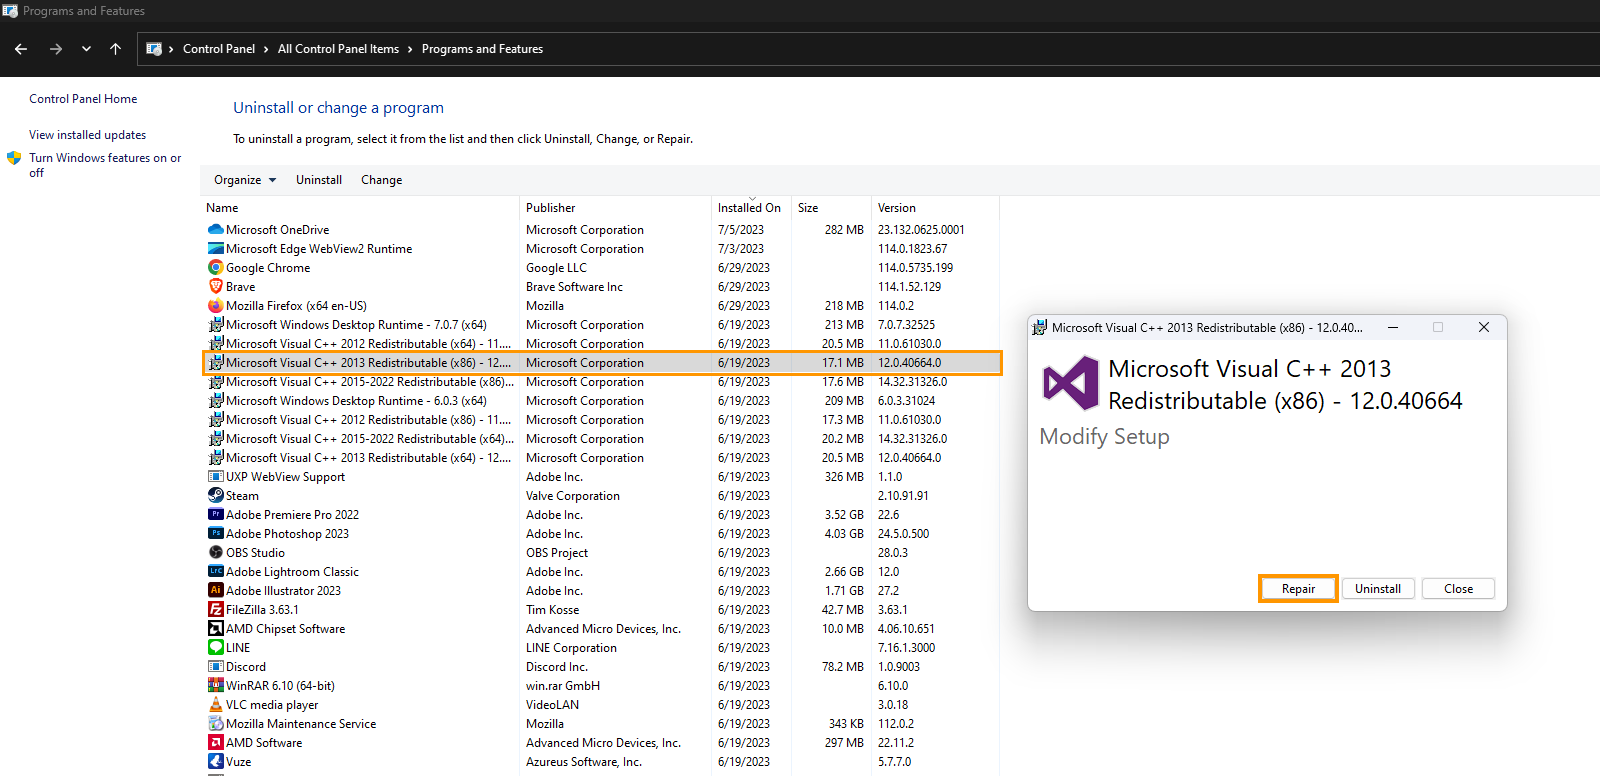Click the Mozilla Maintenance Service icon
This screenshot has height=776, width=1600.
point(215,723)
